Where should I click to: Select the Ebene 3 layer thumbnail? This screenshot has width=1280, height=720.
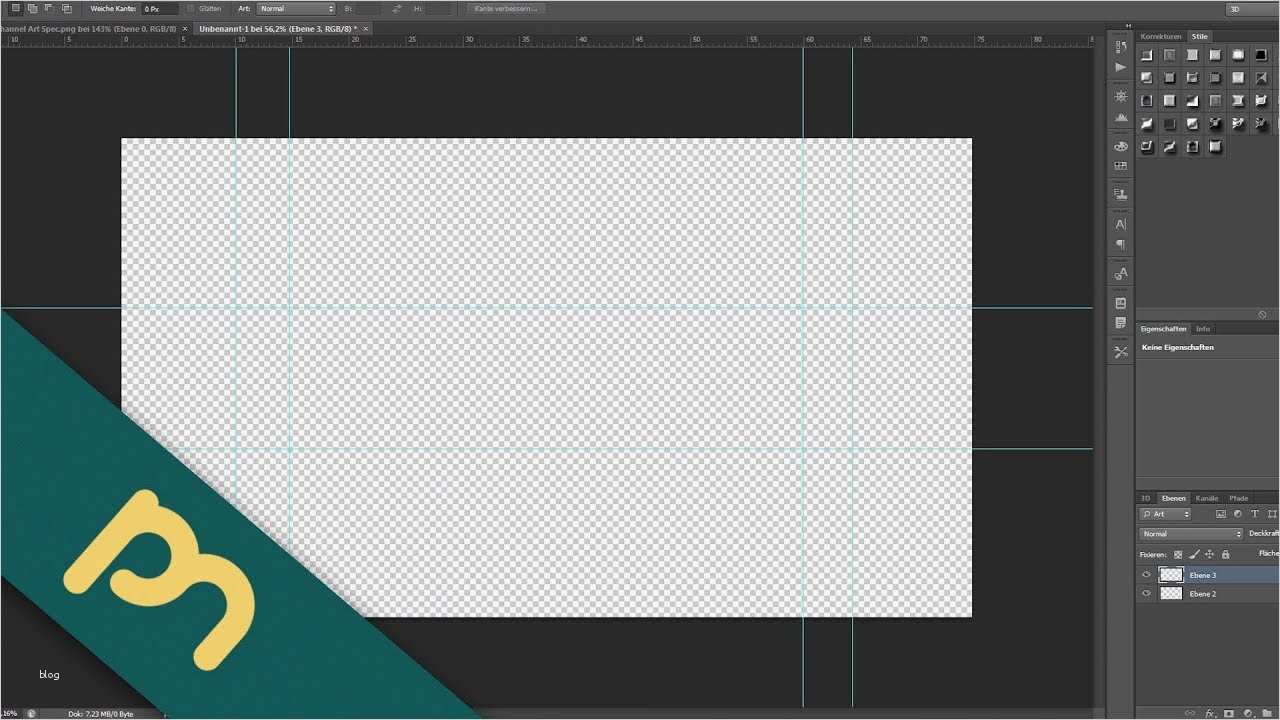click(1171, 575)
